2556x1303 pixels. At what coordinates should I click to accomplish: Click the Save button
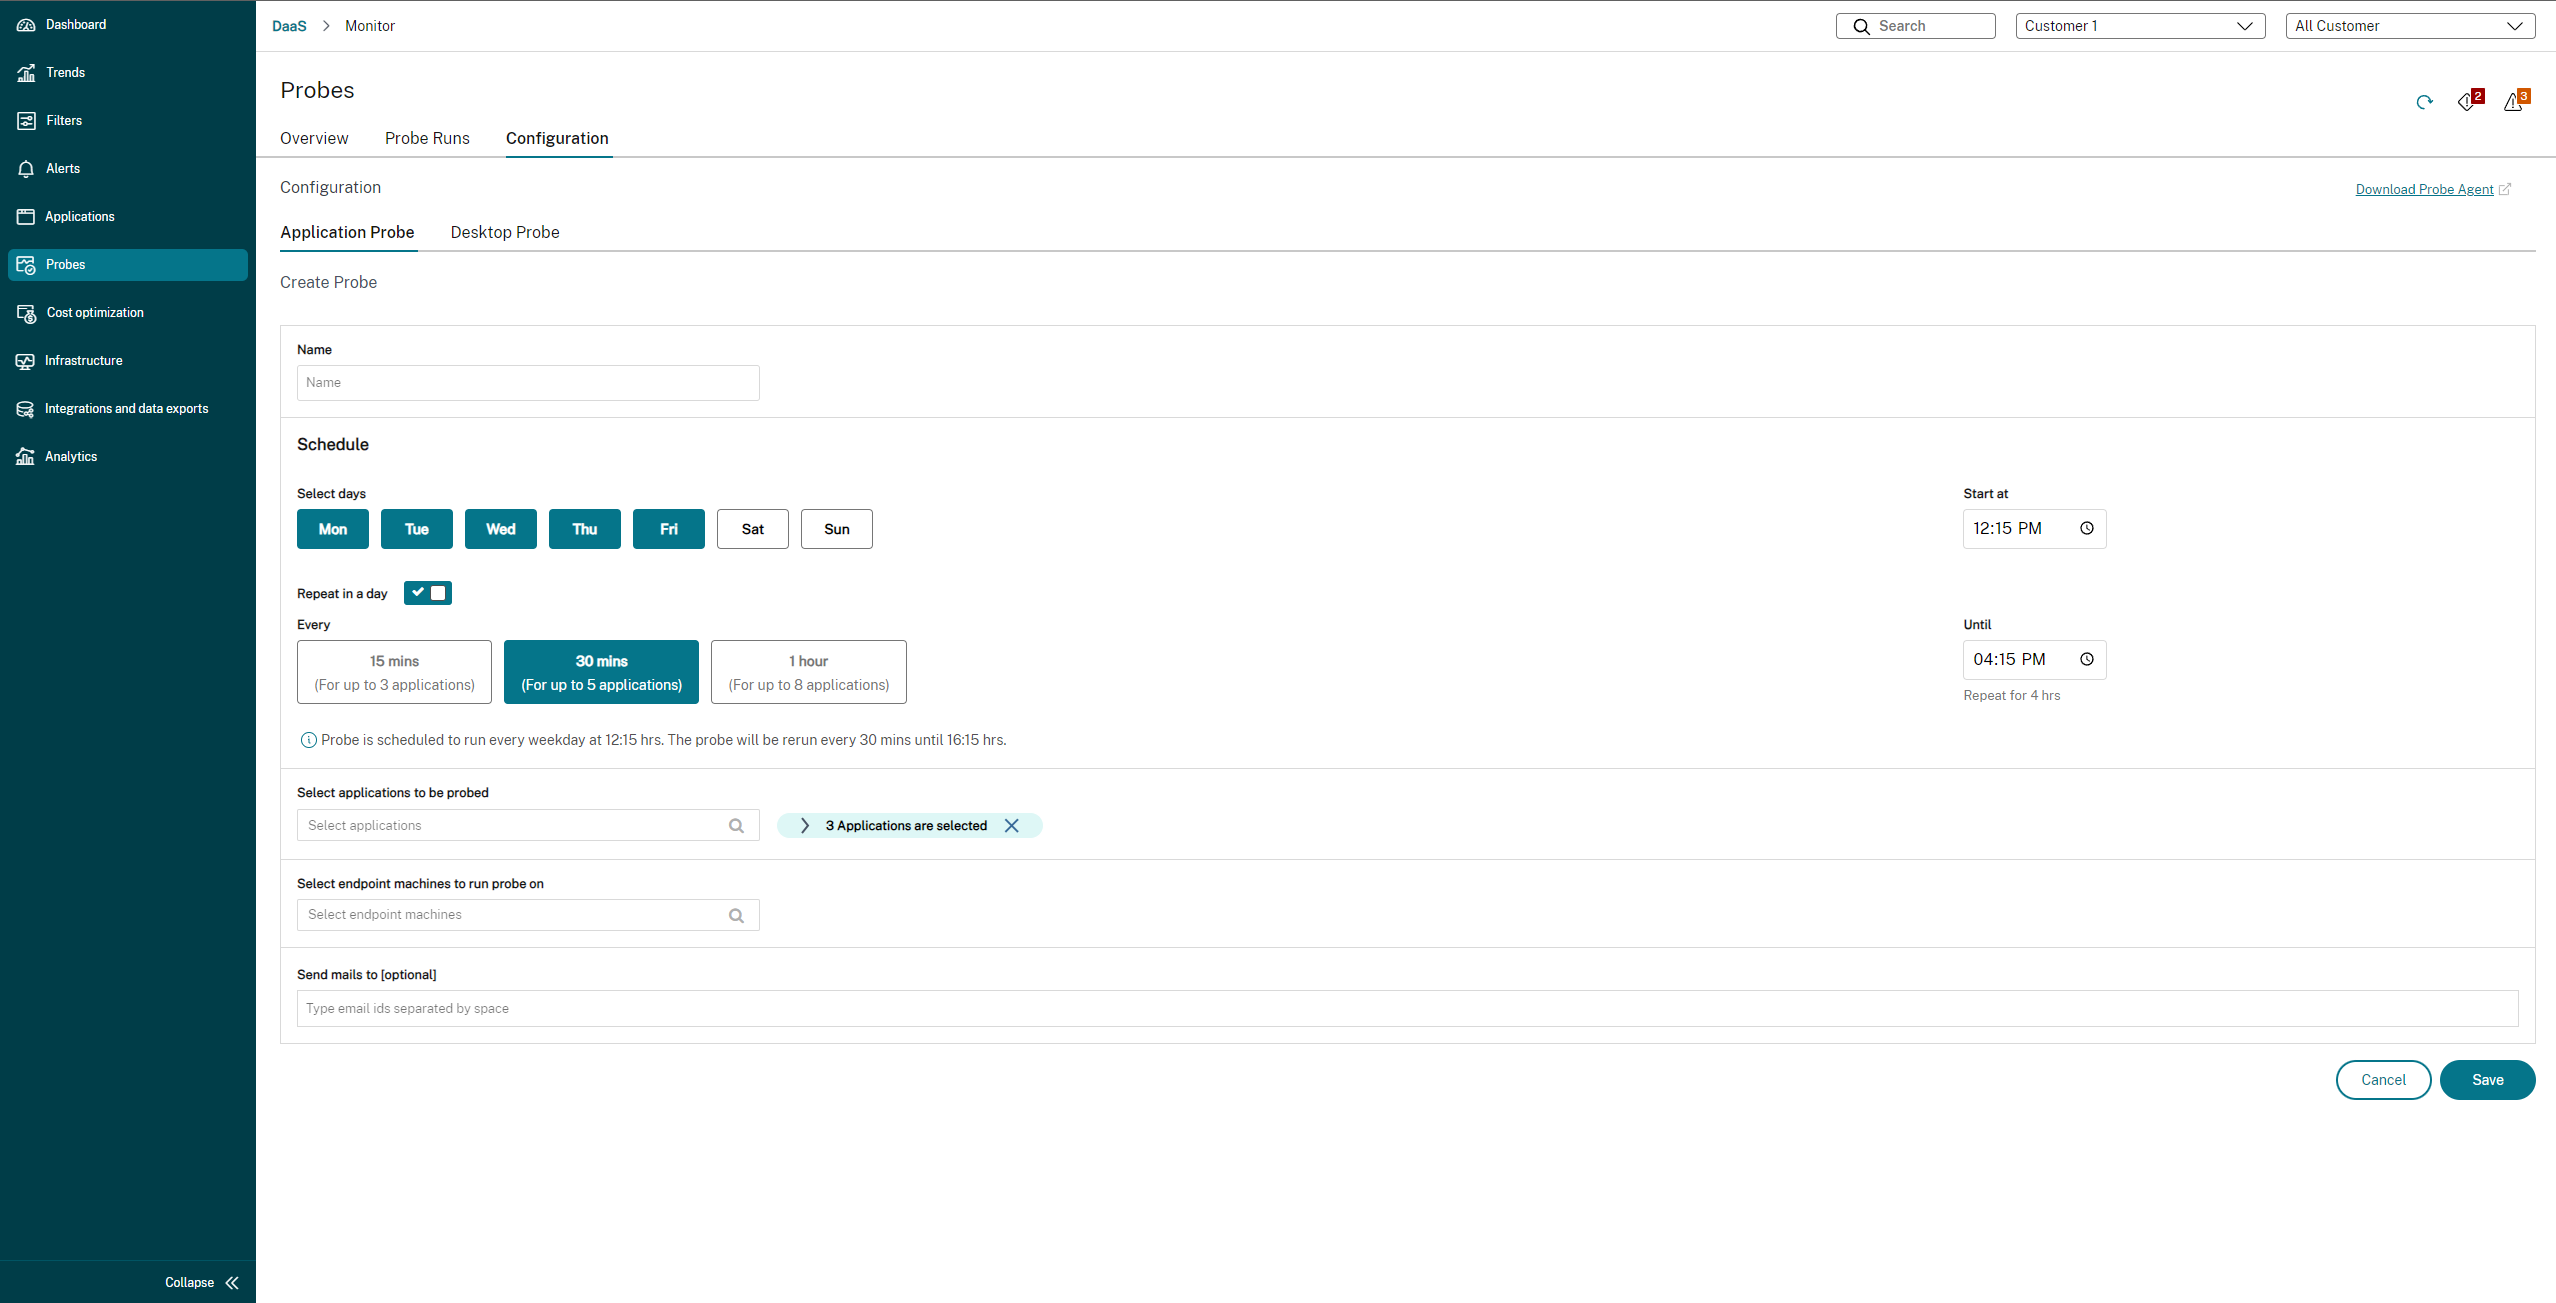click(x=2487, y=1080)
